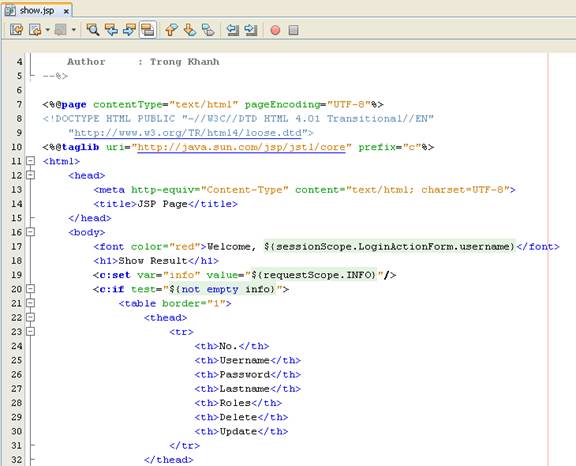
Task: Click the 'Lastname' table header text
Action: pyautogui.click(x=244, y=389)
